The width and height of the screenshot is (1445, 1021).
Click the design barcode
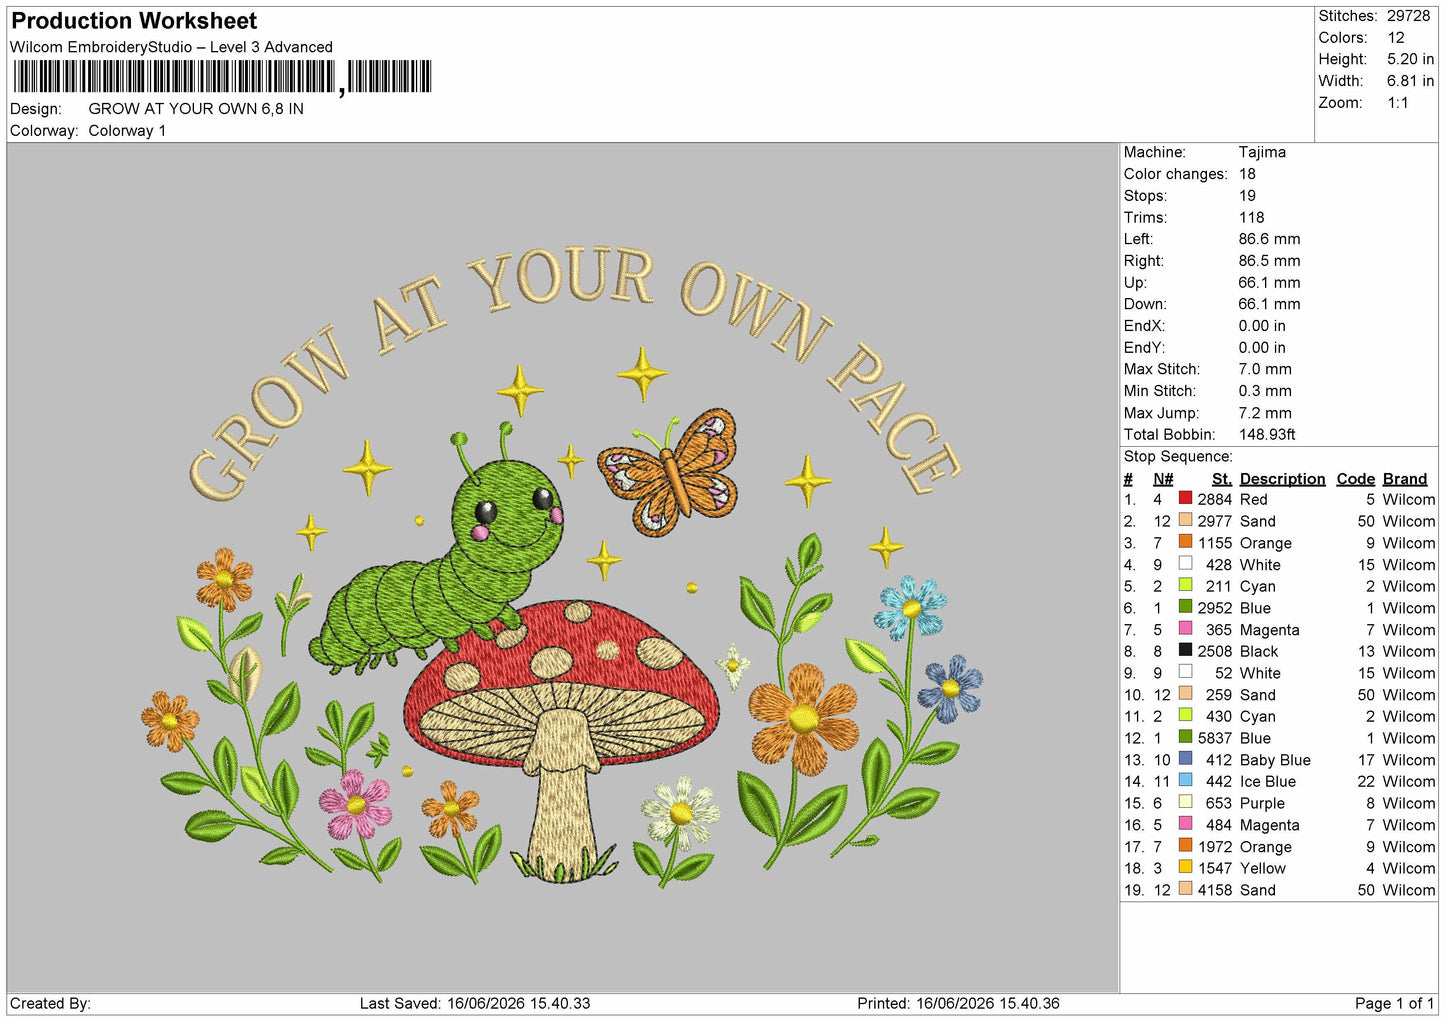pyautogui.click(x=222, y=77)
